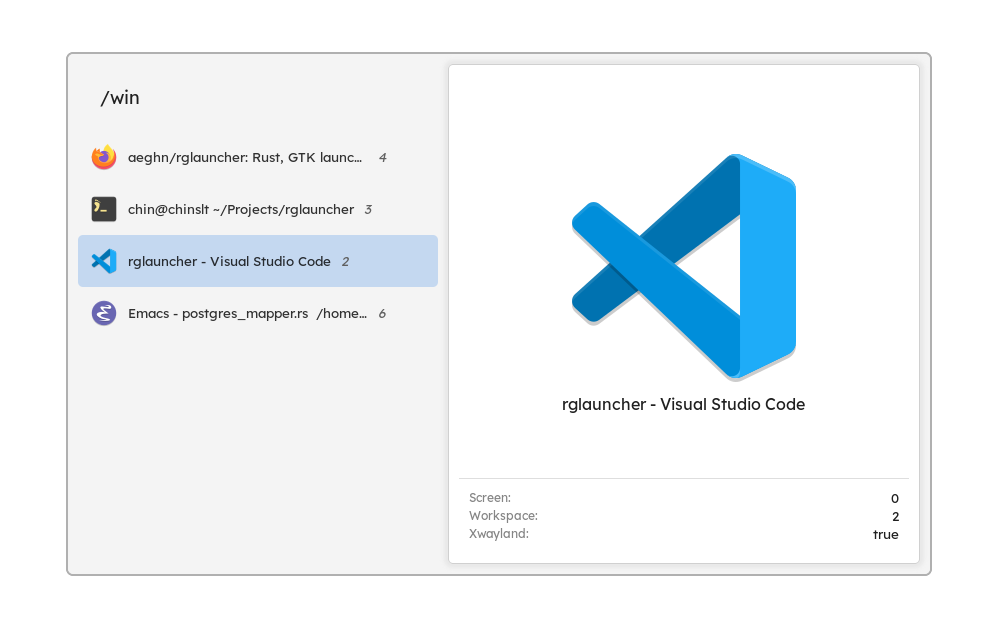Click the Firefox icon in results list
The width and height of the screenshot is (998, 628).
click(x=104, y=157)
